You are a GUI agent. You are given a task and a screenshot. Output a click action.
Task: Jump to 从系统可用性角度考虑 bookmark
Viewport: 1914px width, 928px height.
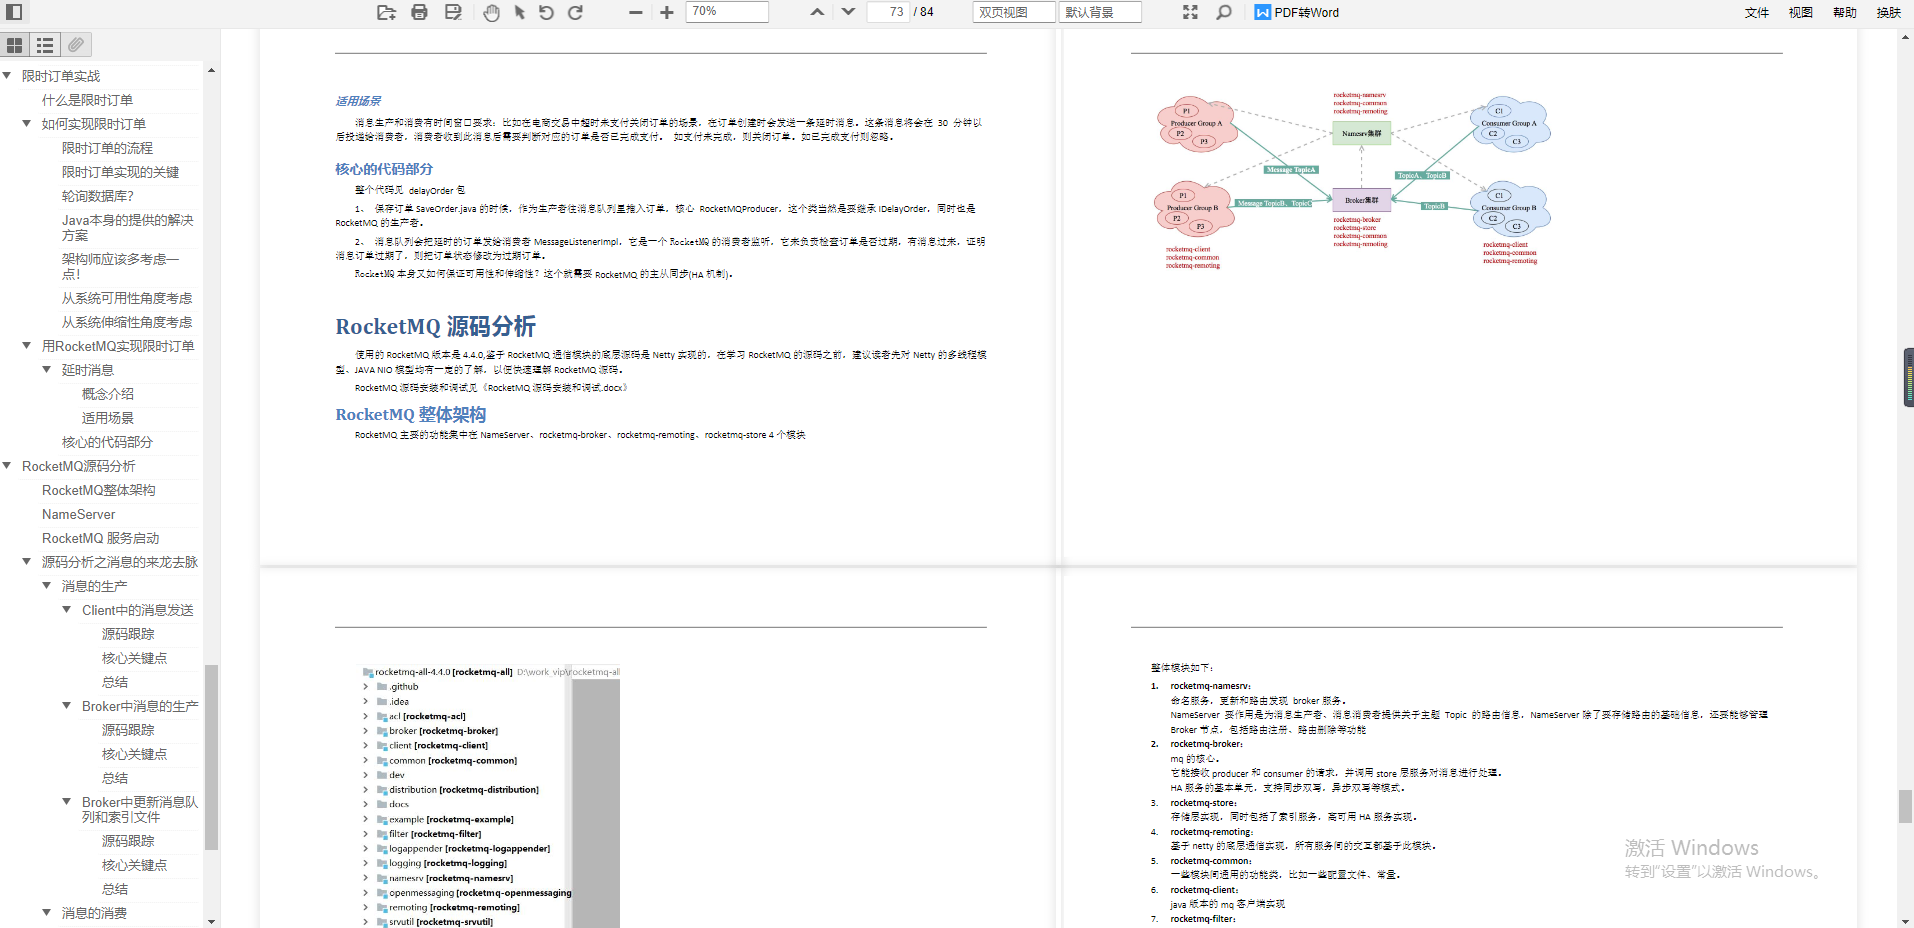click(127, 298)
